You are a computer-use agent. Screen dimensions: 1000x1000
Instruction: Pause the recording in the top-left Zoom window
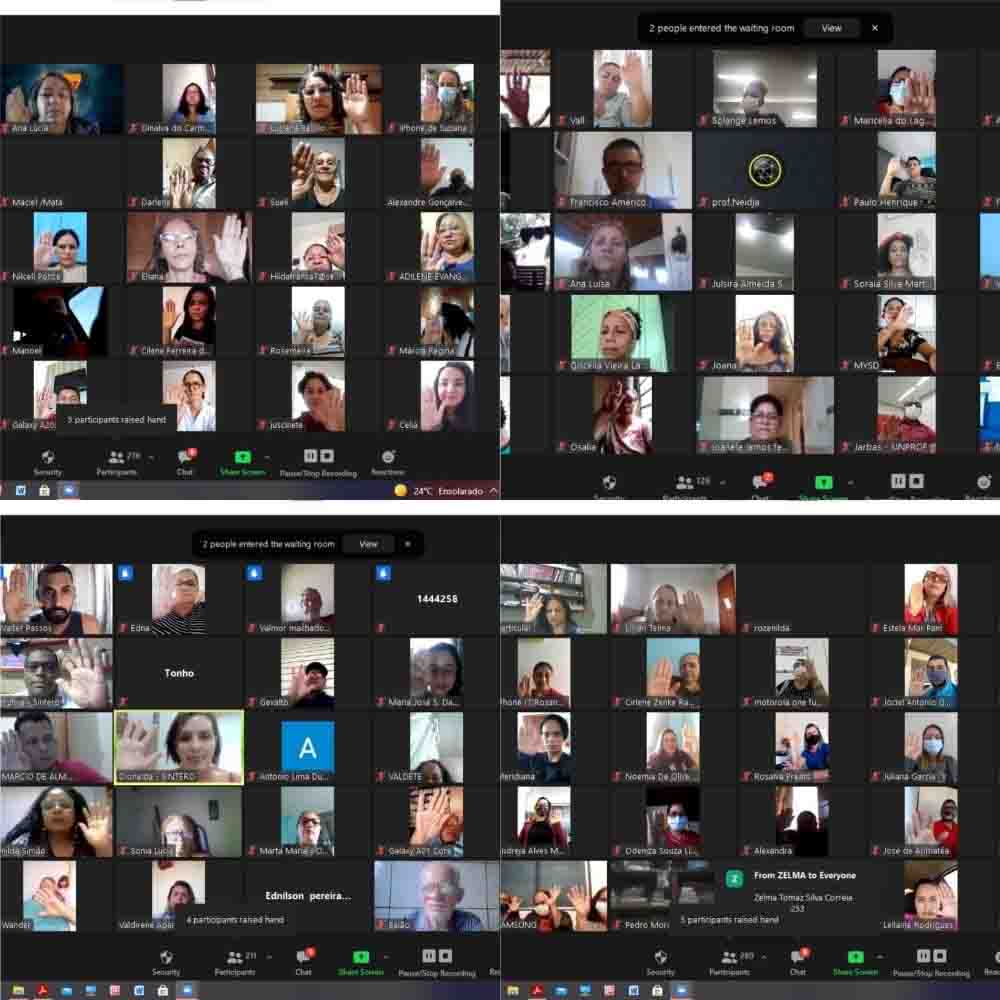pos(310,456)
